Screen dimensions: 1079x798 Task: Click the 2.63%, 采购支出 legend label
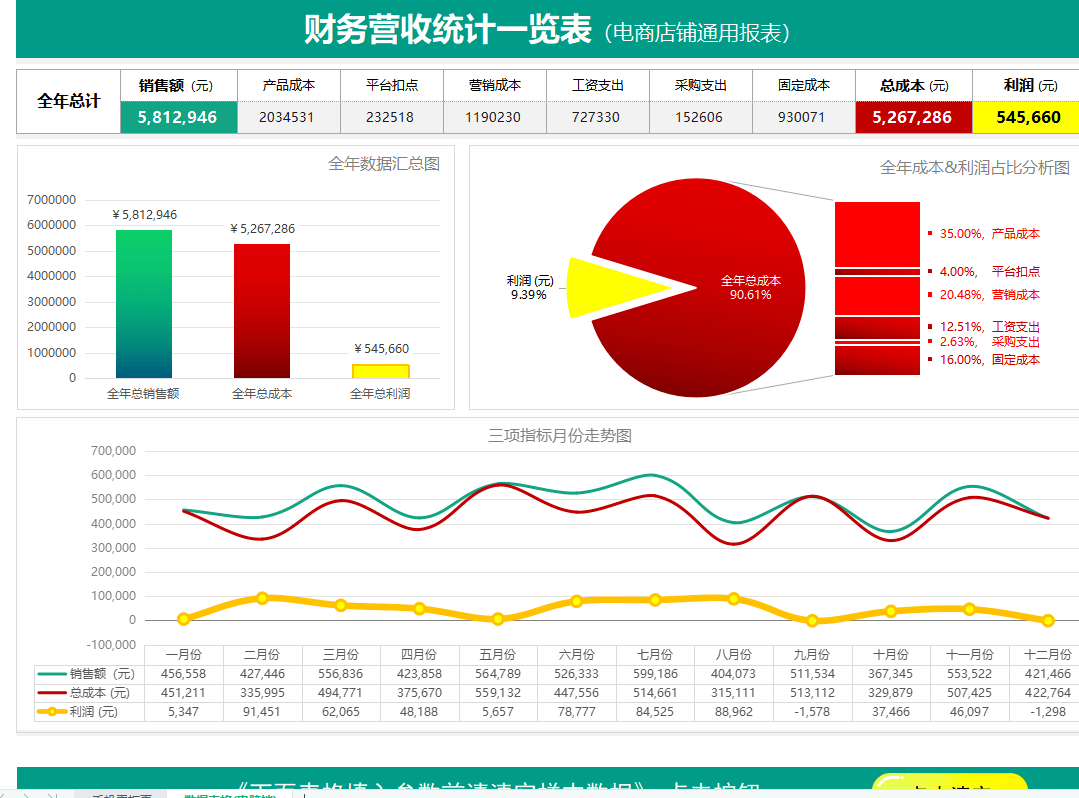[x=990, y=342]
